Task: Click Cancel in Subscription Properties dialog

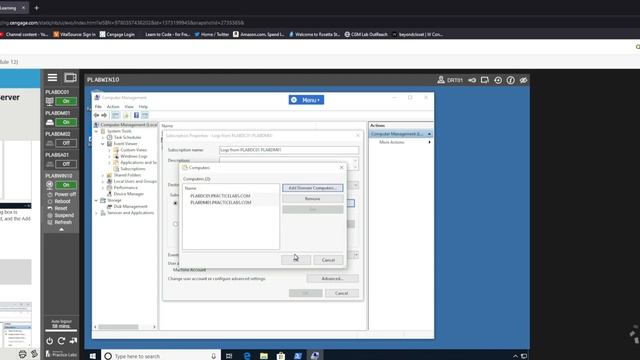Action: pyautogui.click(x=342, y=293)
